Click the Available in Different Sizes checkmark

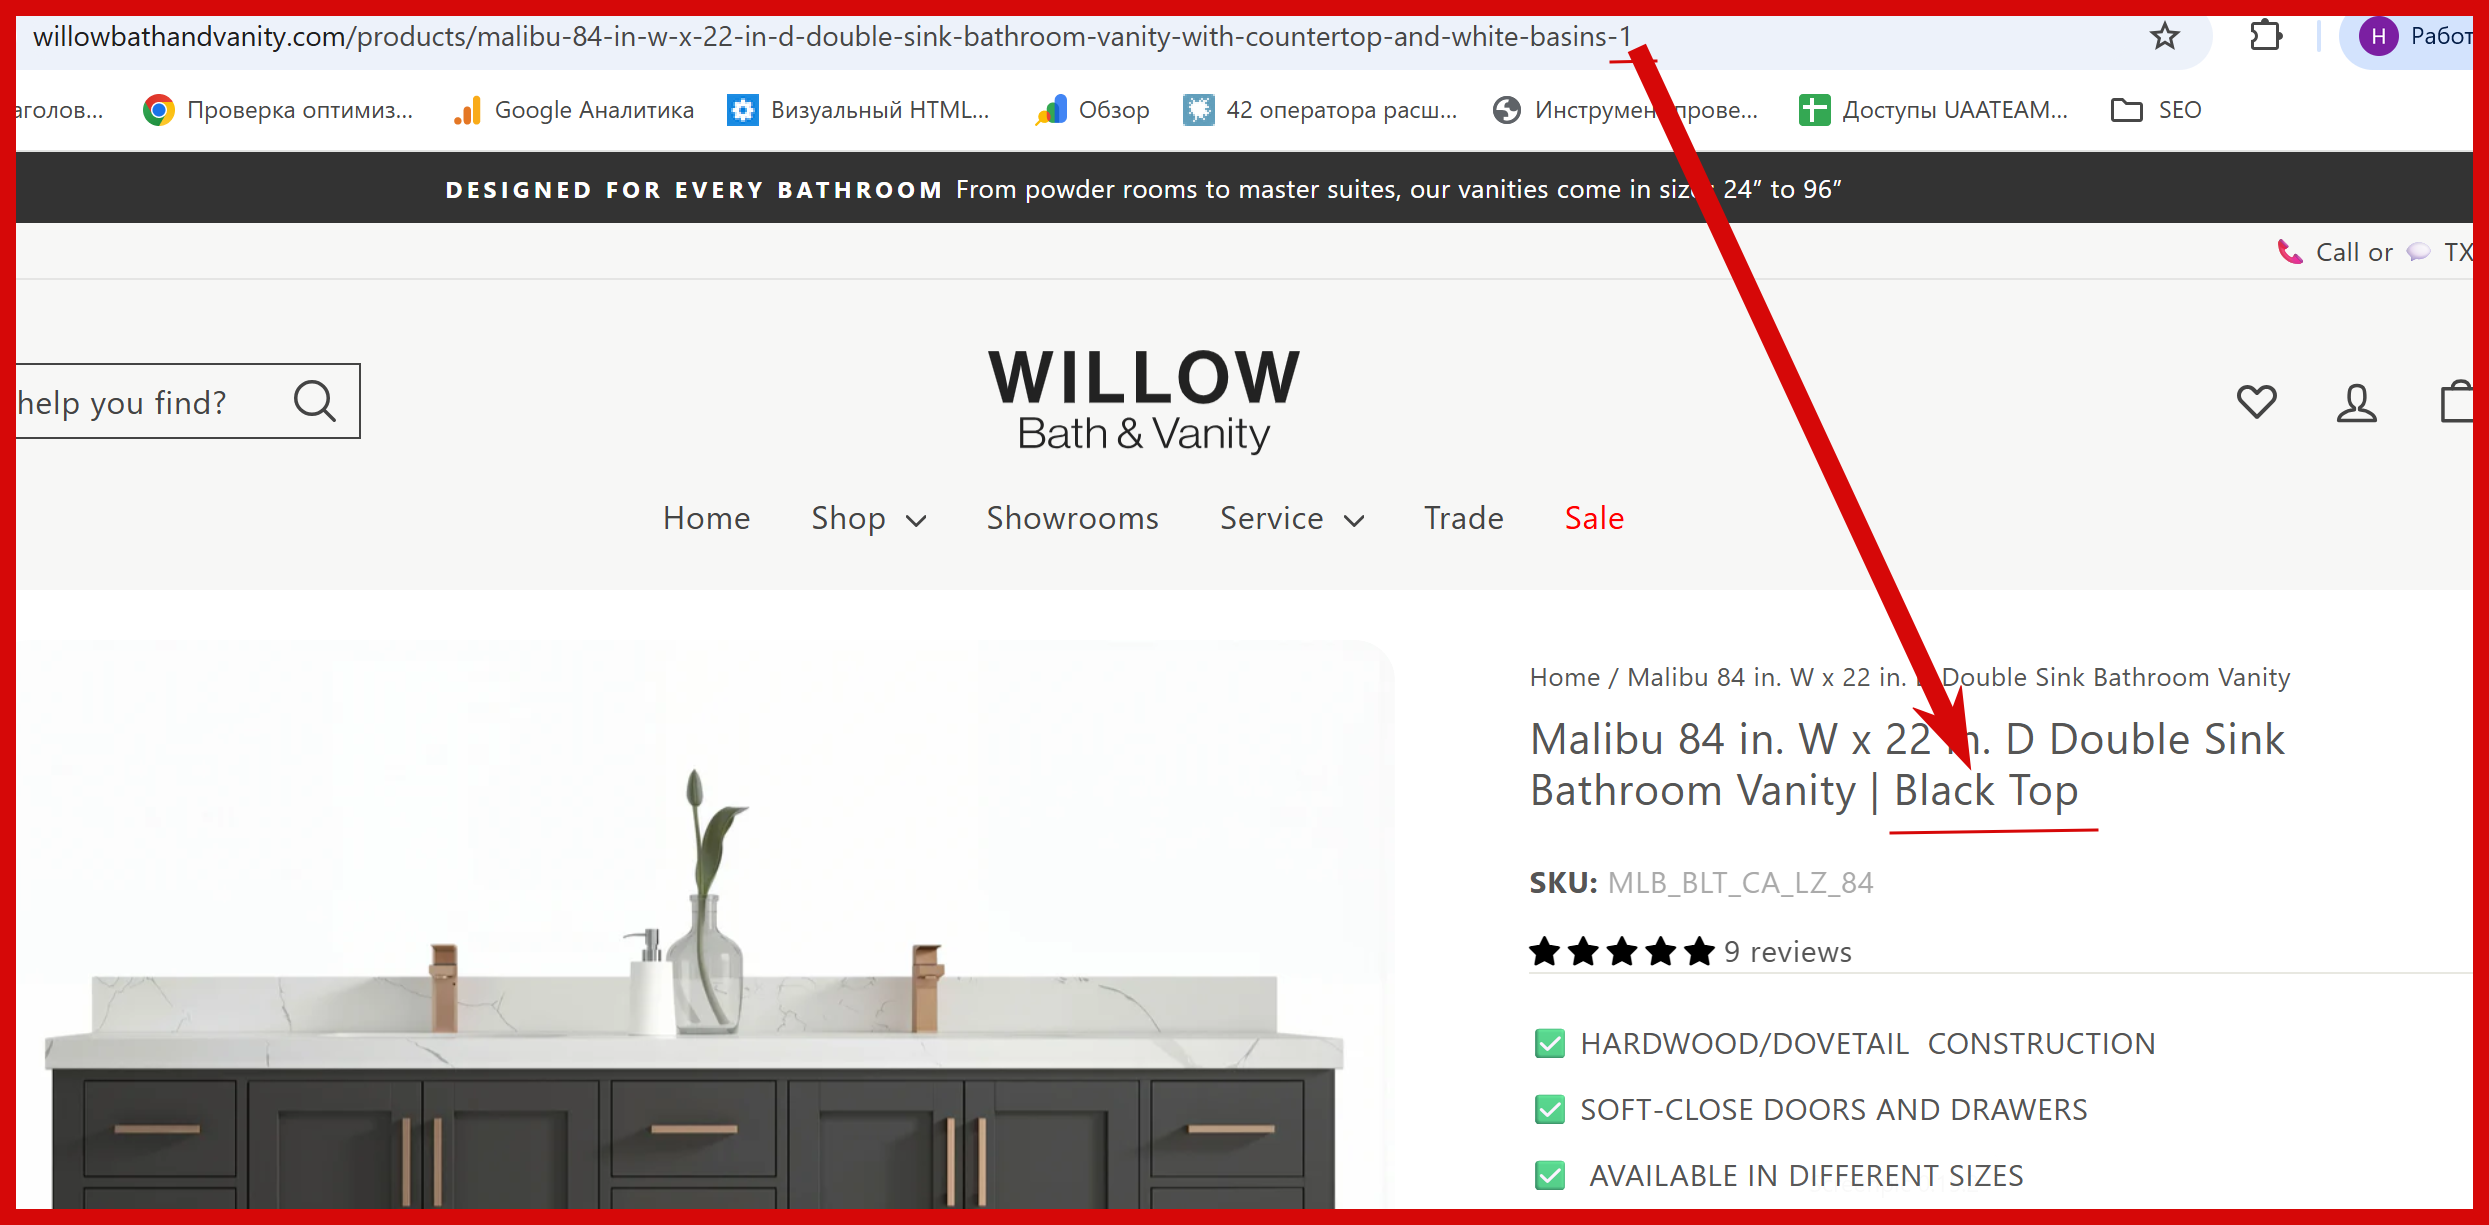(x=1550, y=1175)
